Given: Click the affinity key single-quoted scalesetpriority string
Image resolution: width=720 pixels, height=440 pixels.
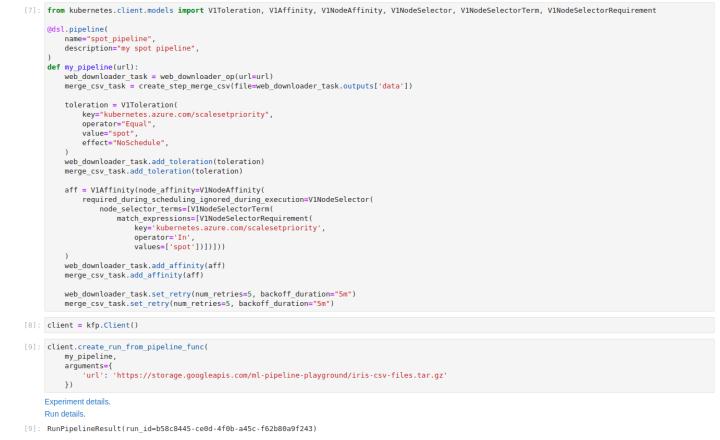Looking at the screenshot, I should coord(236,228).
